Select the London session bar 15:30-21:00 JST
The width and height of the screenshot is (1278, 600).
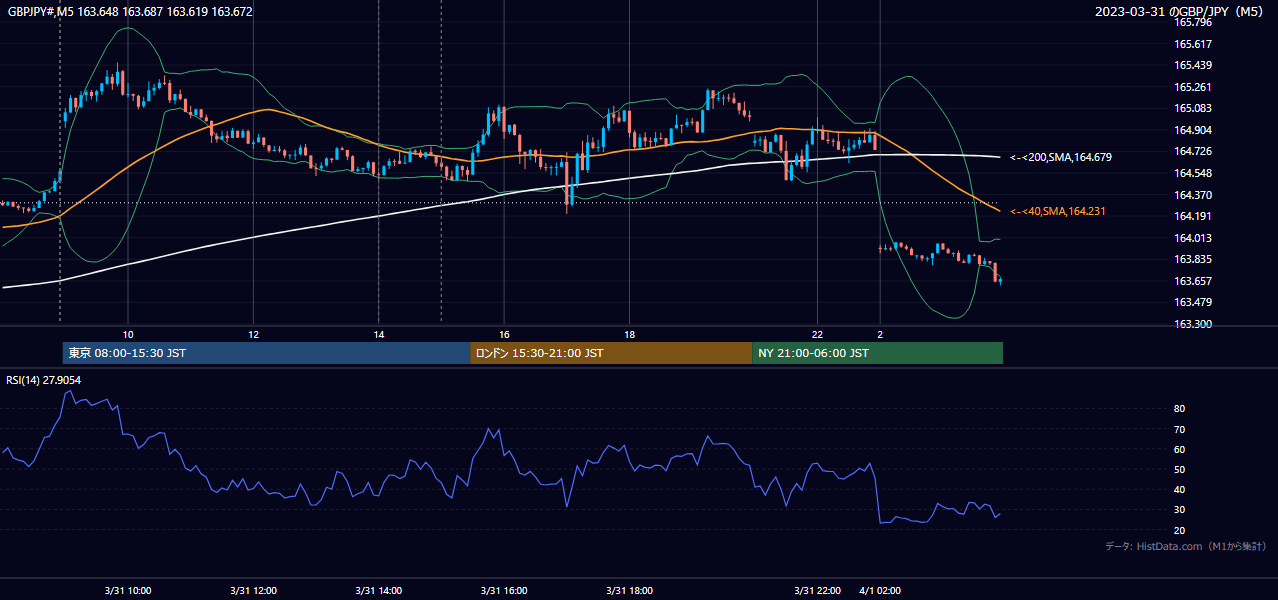611,353
